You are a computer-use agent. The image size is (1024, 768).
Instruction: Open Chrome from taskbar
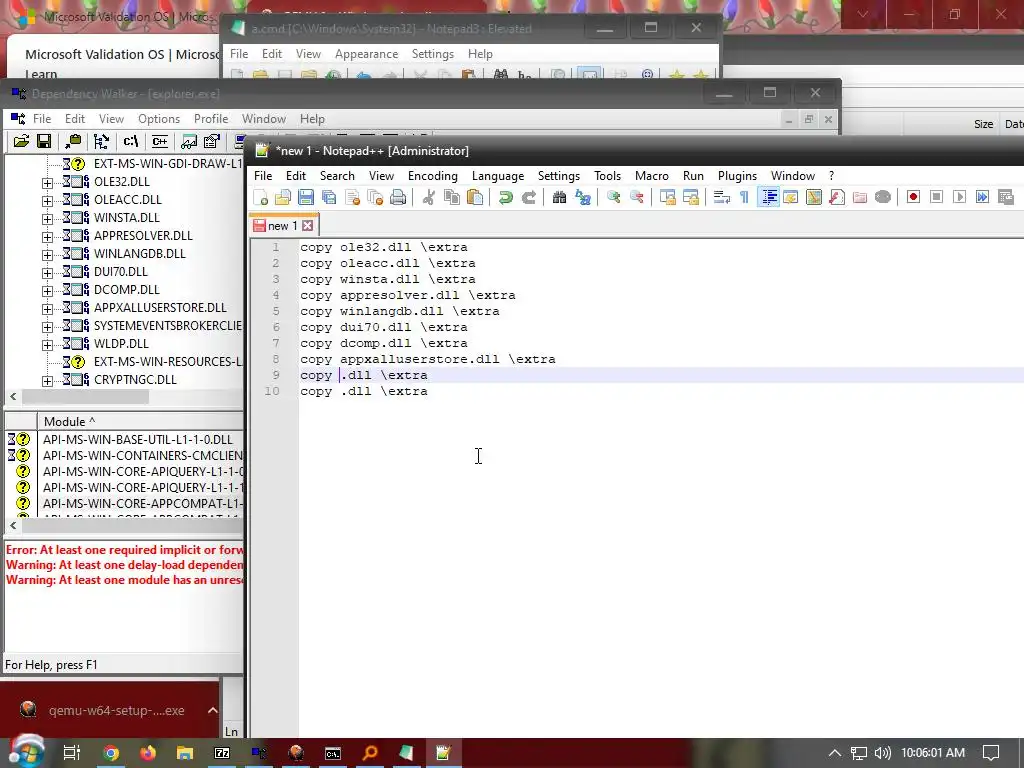(111, 753)
